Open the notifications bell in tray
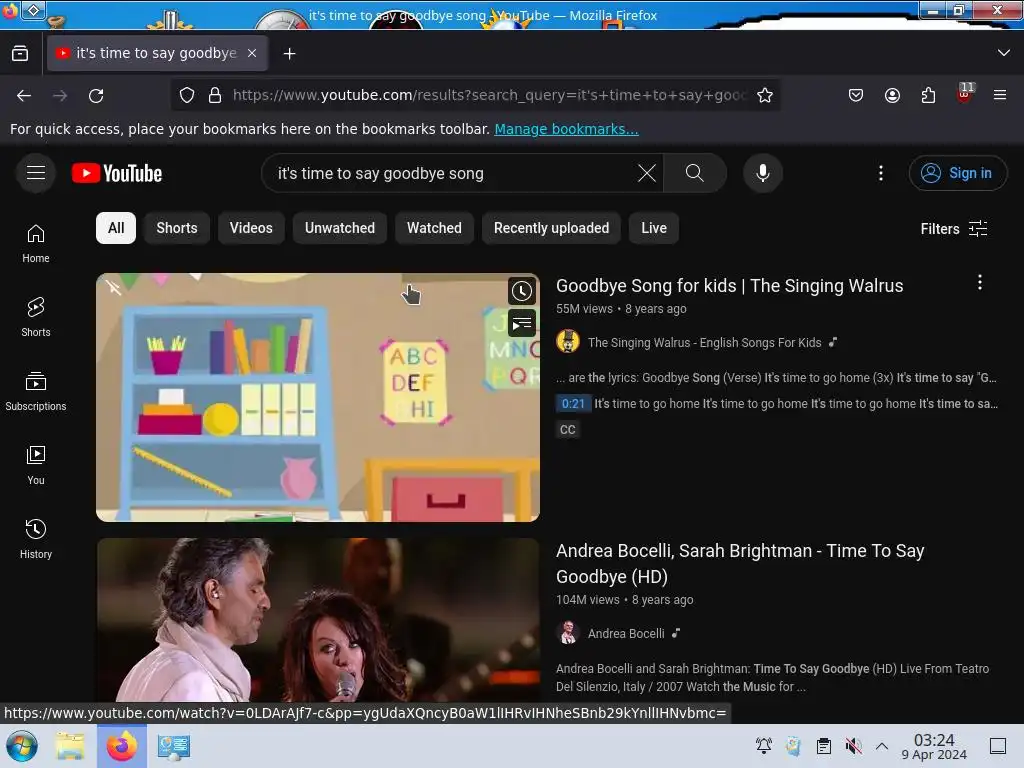This screenshot has height=768, width=1024. click(763, 746)
